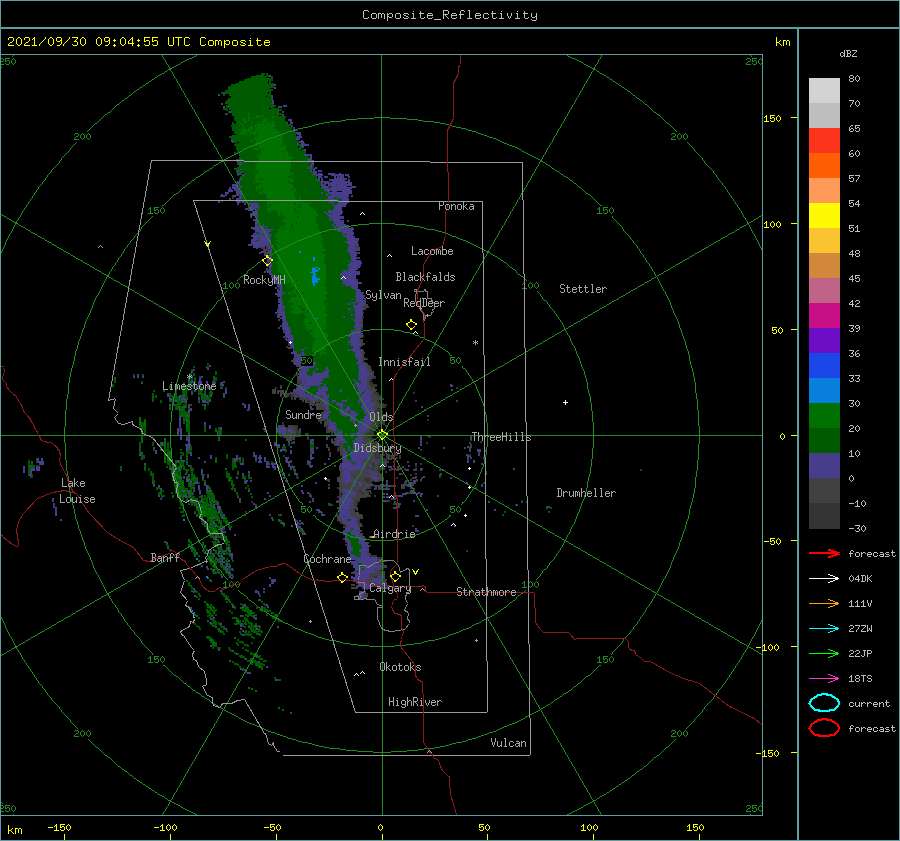Click white asterisk marker above Limestone
This screenshot has width=900, height=841.
click(x=189, y=377)
